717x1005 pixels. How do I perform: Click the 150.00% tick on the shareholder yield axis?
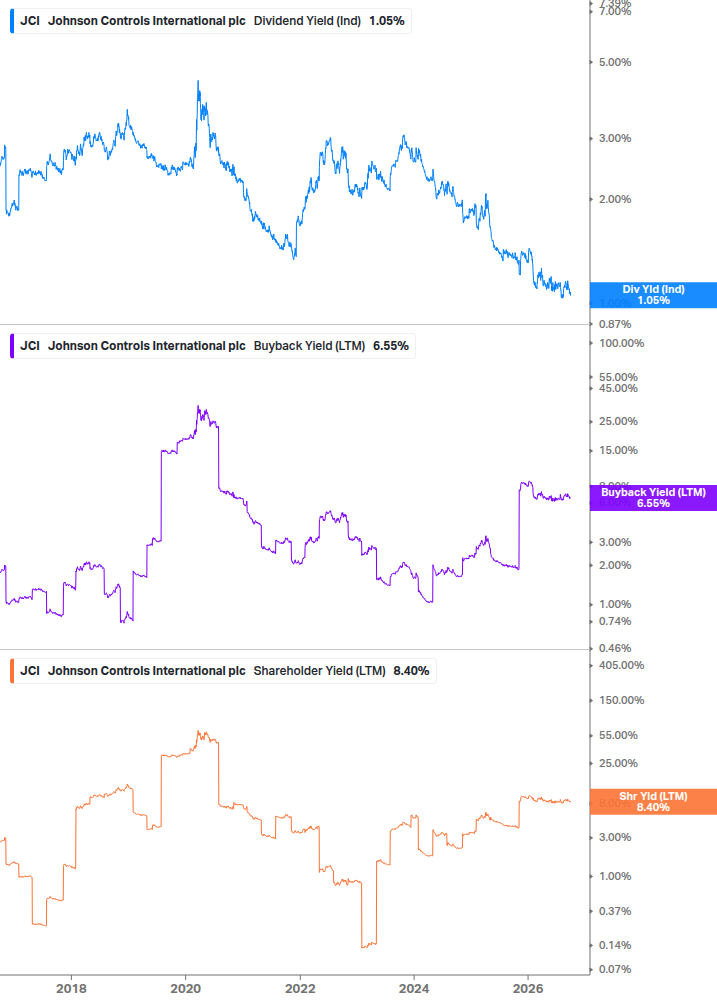622,701
